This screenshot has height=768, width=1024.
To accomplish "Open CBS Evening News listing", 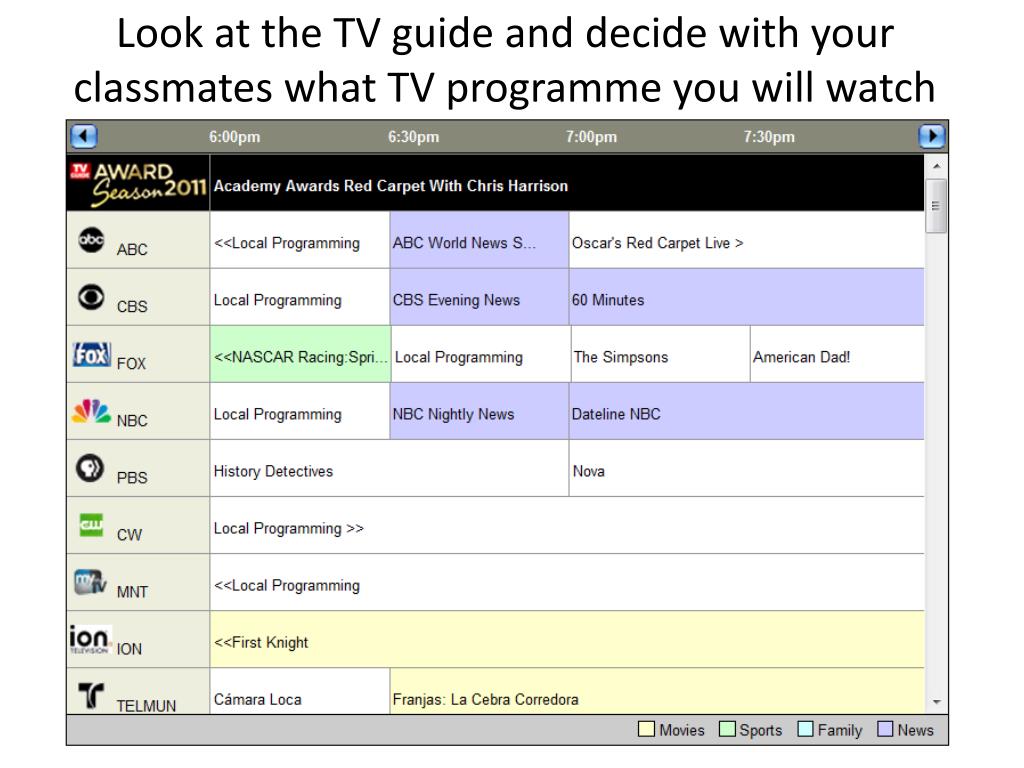I will click(x=479, y=297).
